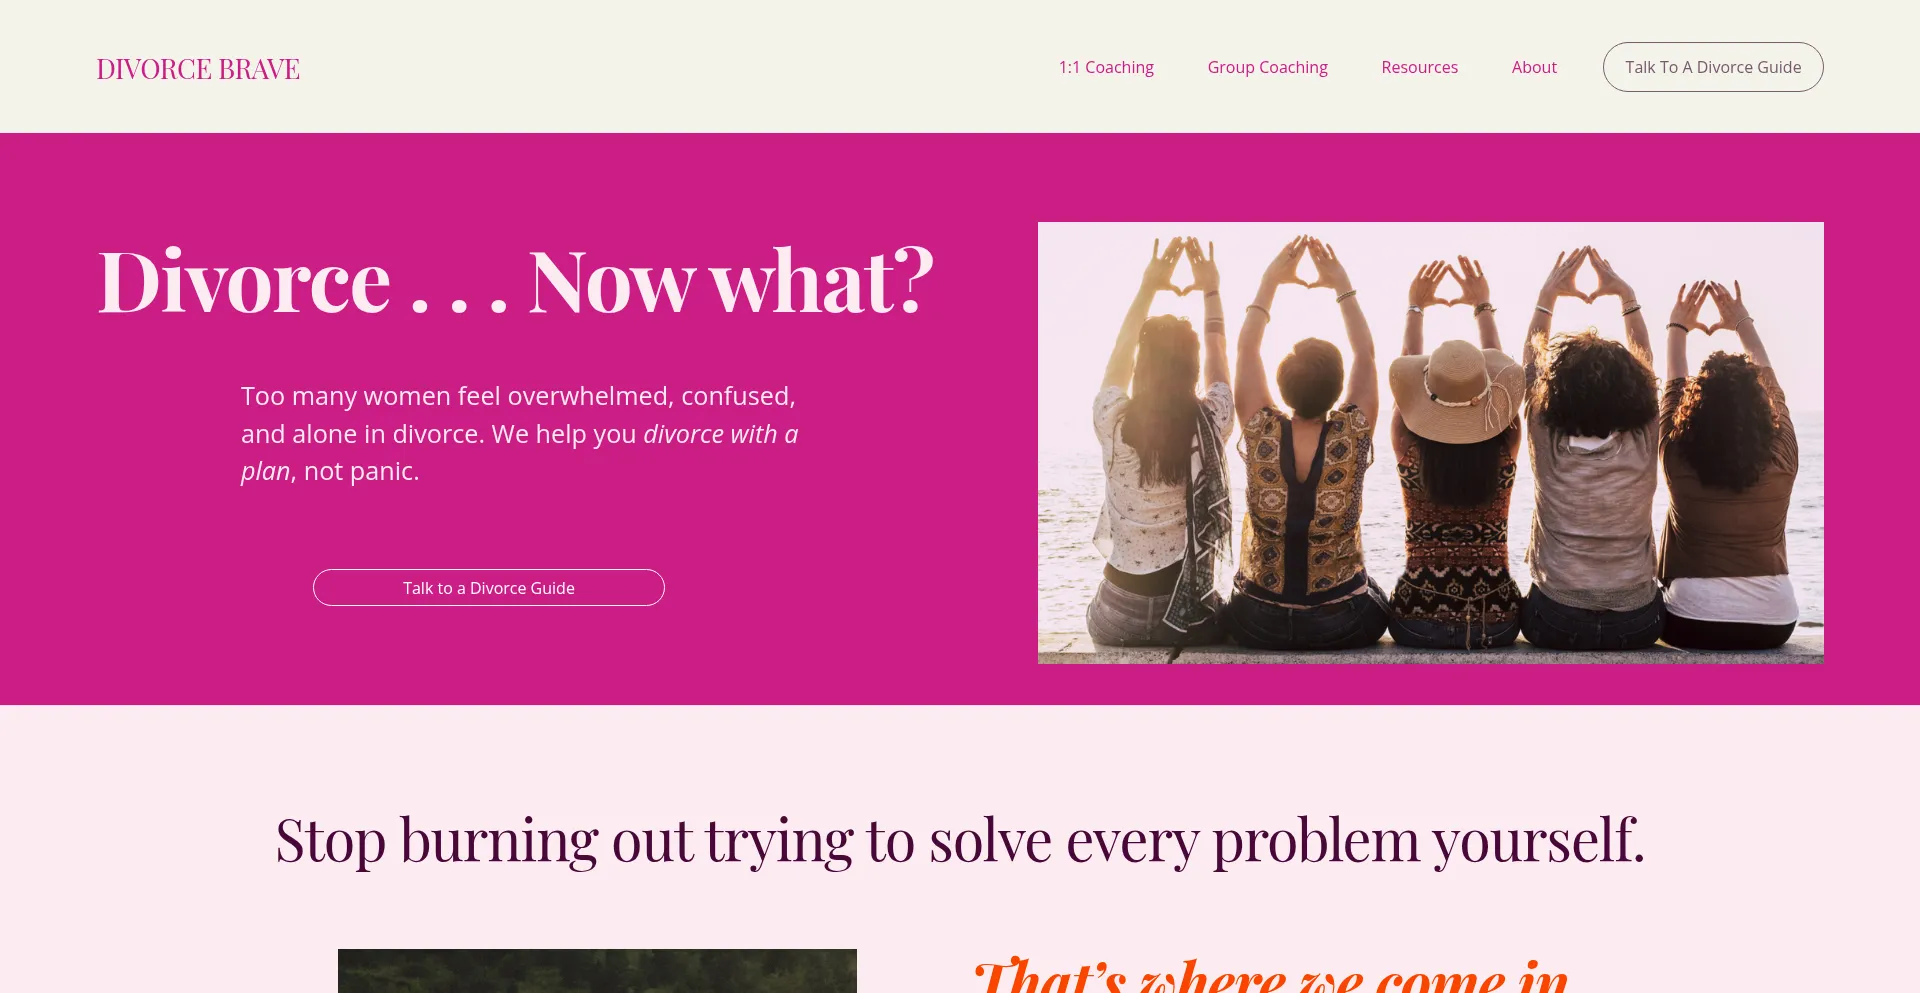Screen dimensions: 1920x993
Task: Open the photo of women making heart hands
Action: 1431,443
